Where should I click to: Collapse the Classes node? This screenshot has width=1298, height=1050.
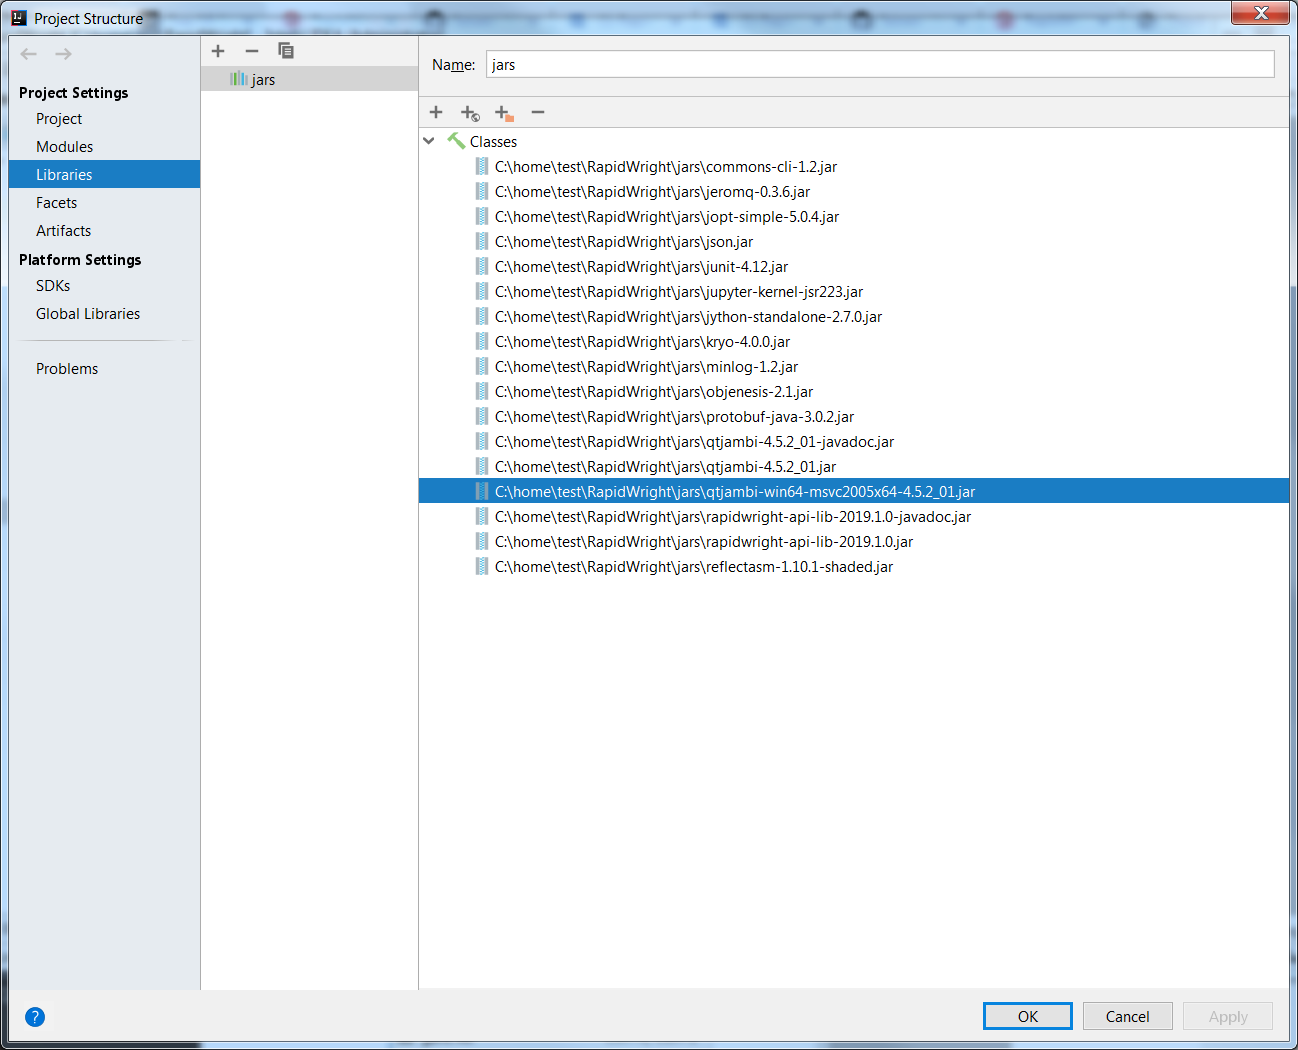(x=429, y=141)
